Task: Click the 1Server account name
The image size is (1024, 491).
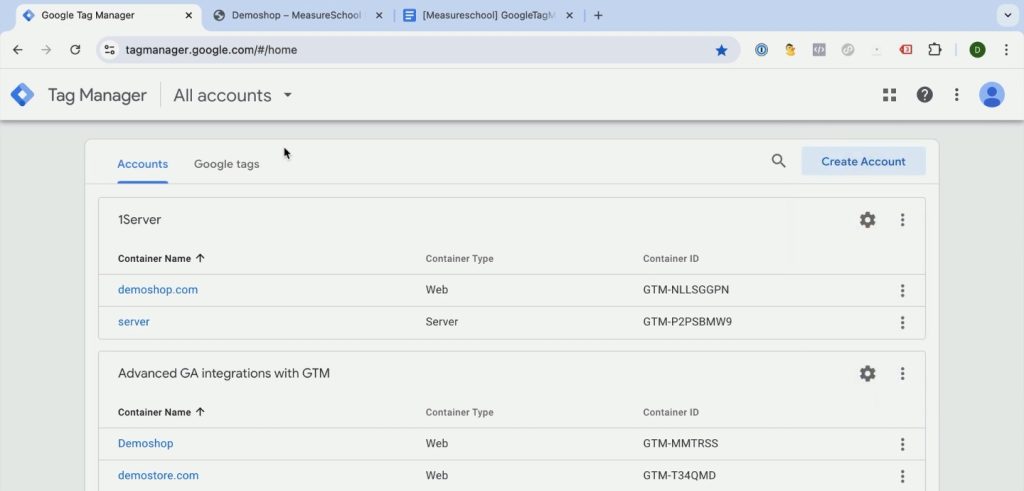Action: [139, 220]
